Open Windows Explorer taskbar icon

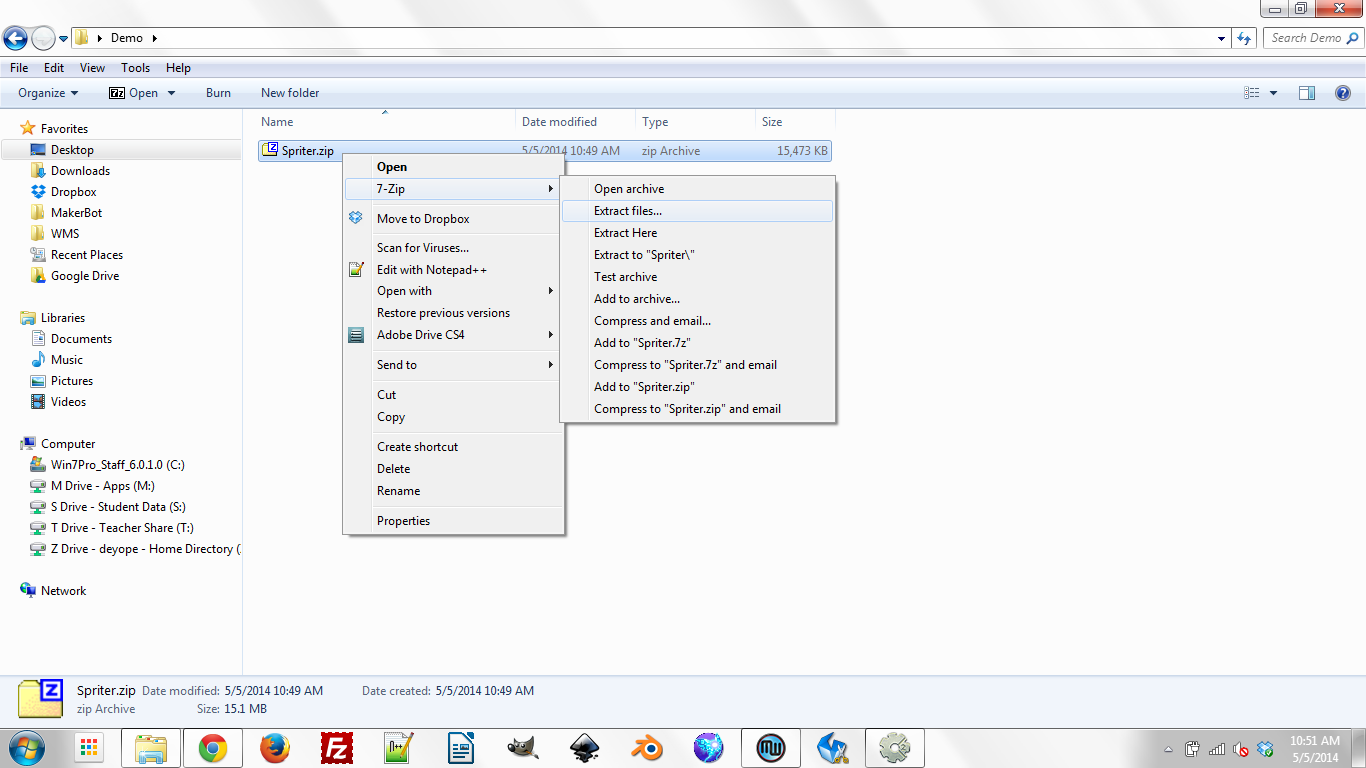click(x=151, y=748)
